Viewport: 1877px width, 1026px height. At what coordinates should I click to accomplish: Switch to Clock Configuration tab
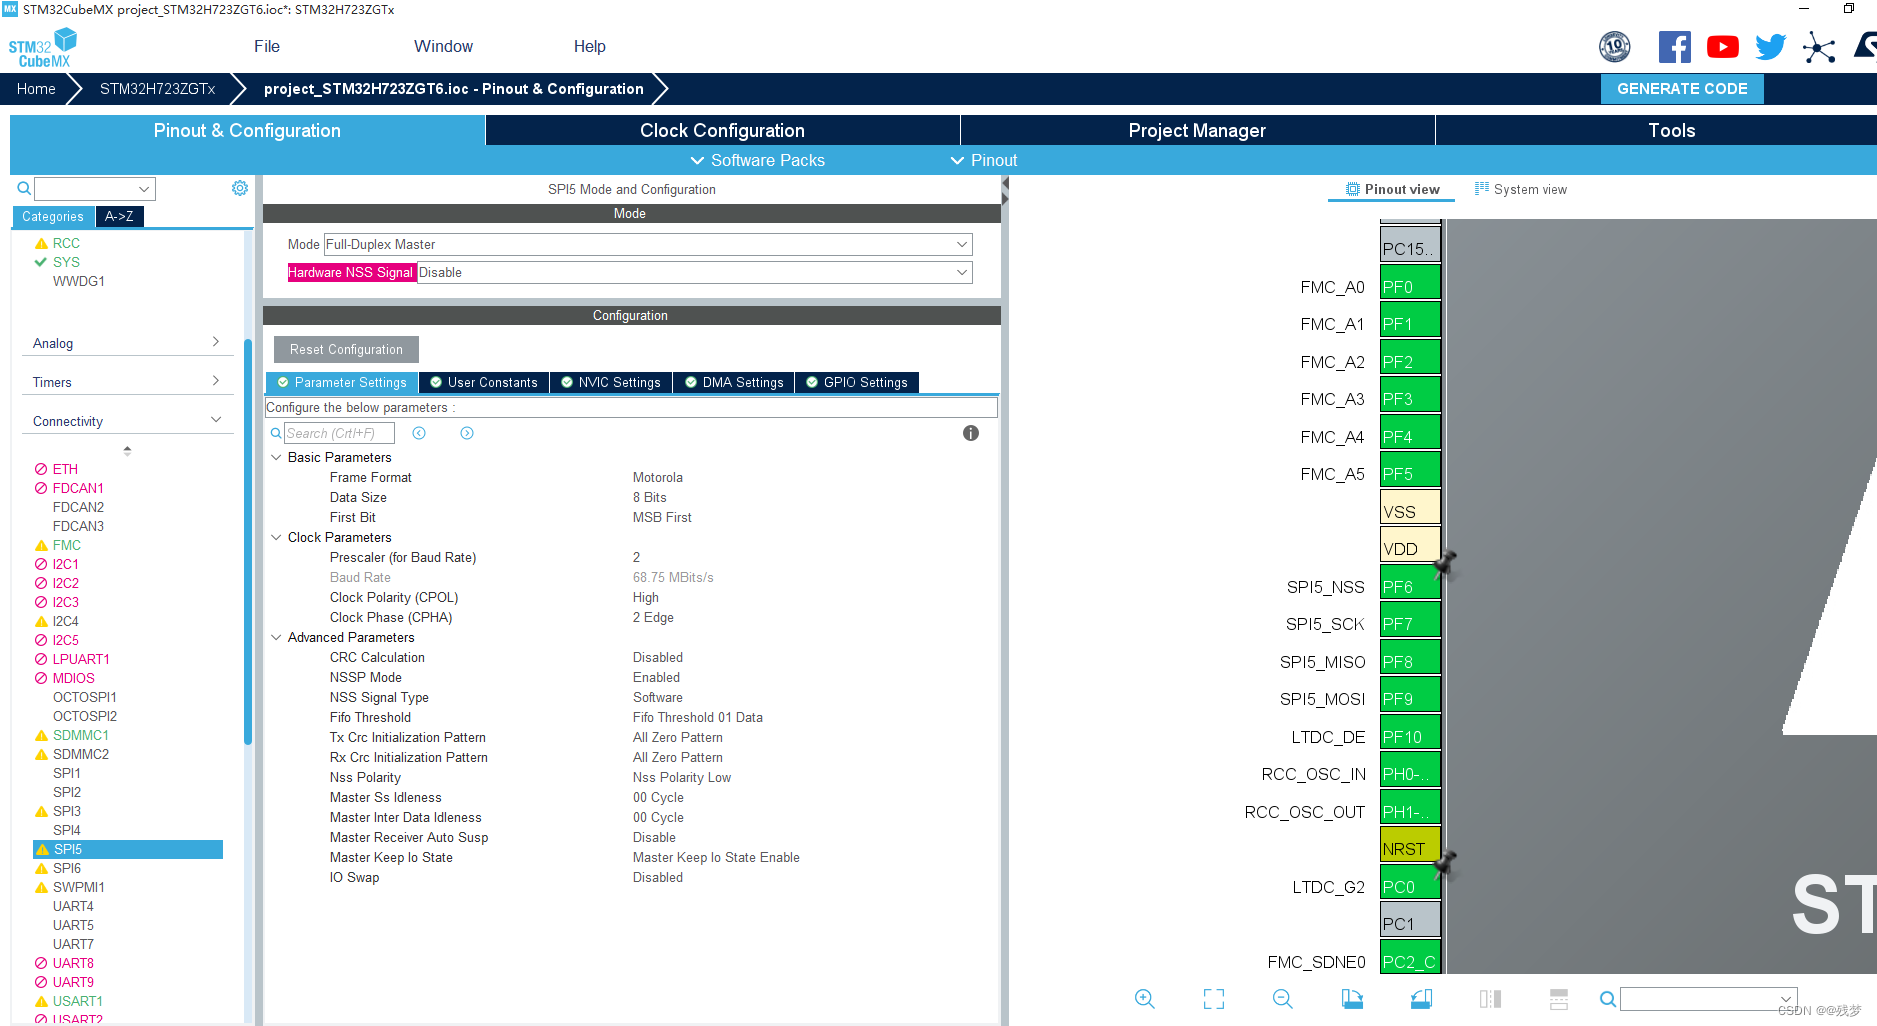point(722,130)
